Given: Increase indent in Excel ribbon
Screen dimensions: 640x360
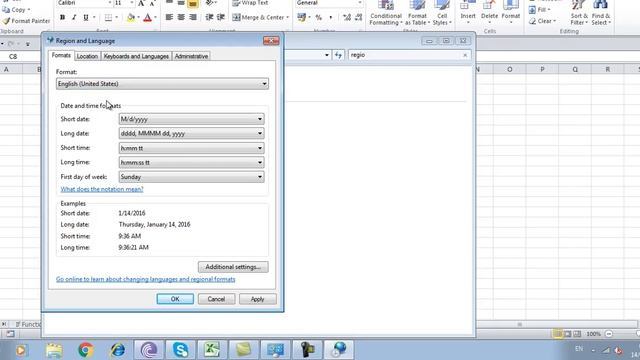Looking at the screenshot, I should tap(221, 17).
